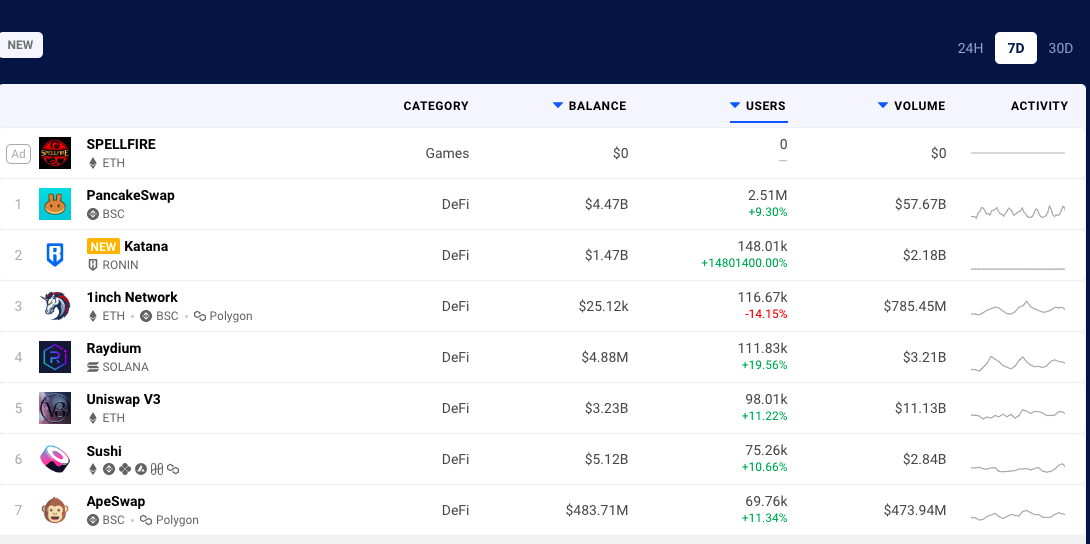1090x544 pixels.
Task: Click PancakeSwap users count 2.51M
Action: click(x=767, y=195)
